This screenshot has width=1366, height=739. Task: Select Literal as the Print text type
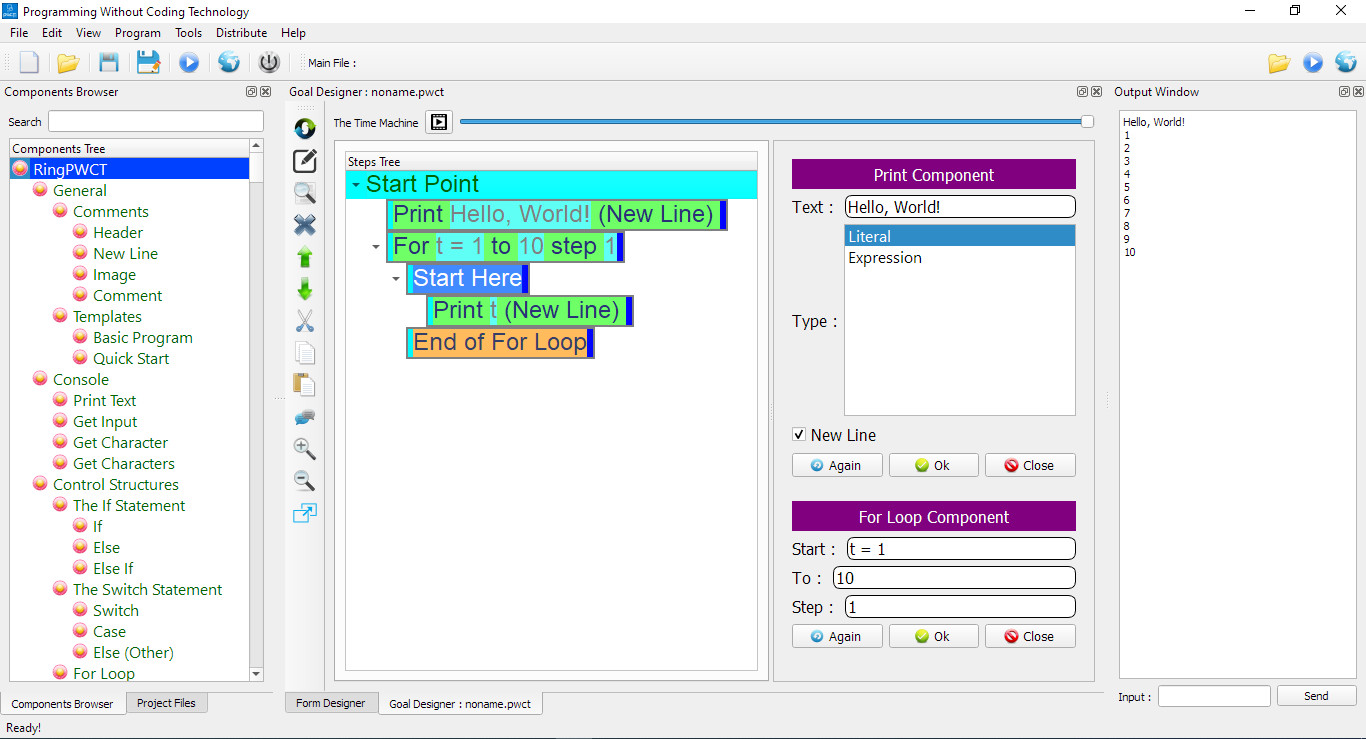tap(870, 236)
